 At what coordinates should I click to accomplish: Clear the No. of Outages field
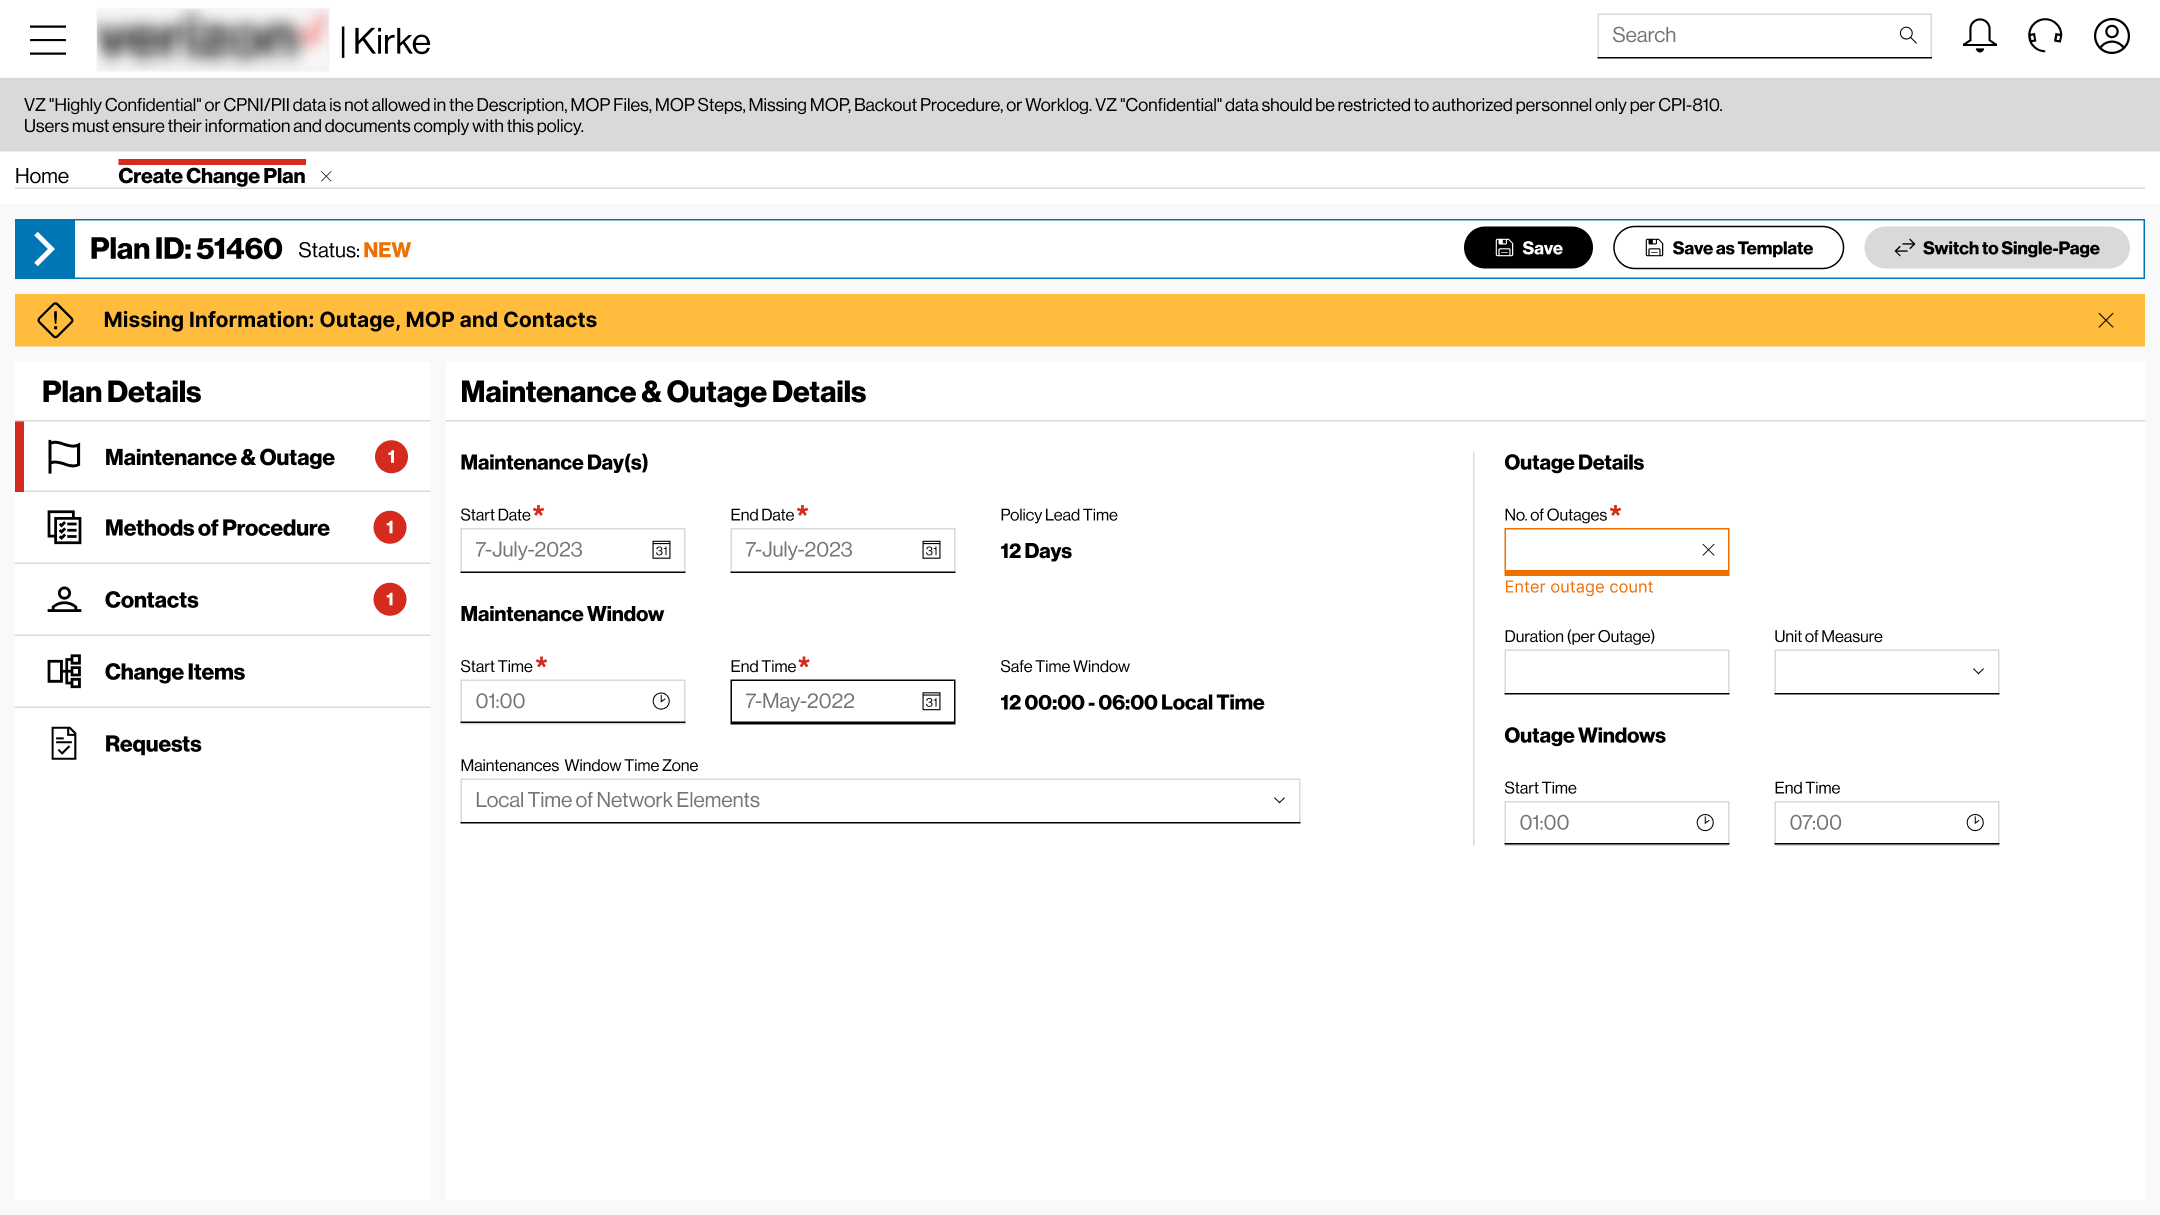pos(1708,549)
